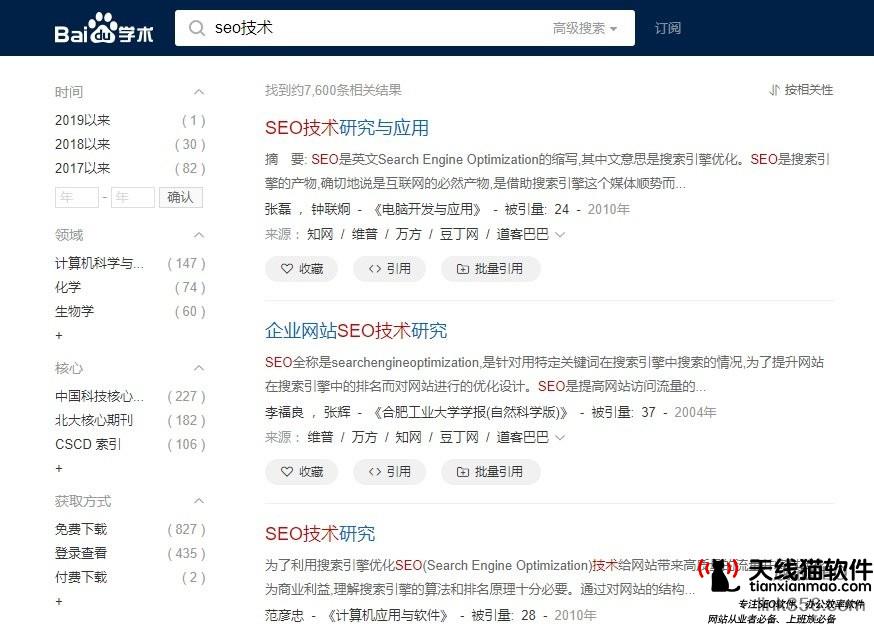
Task: Click 引用 button for SEO技术研究与应用
Action: [x=390, y=269]
